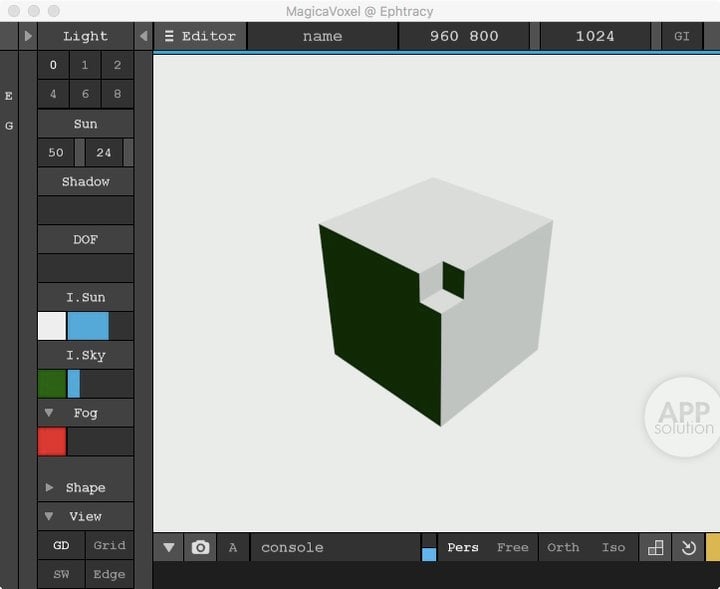Expand the Shape section
The width and height of the screenshot is (720, 589).
tap(49, 487)
